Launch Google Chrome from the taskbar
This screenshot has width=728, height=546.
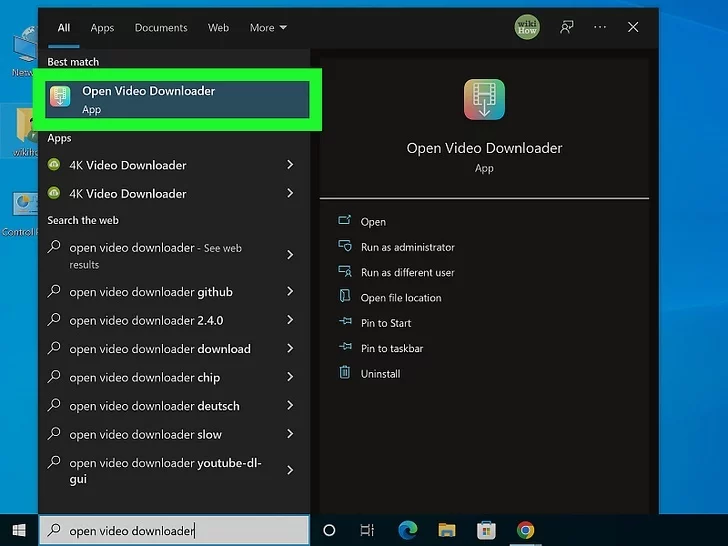[526, 530]
